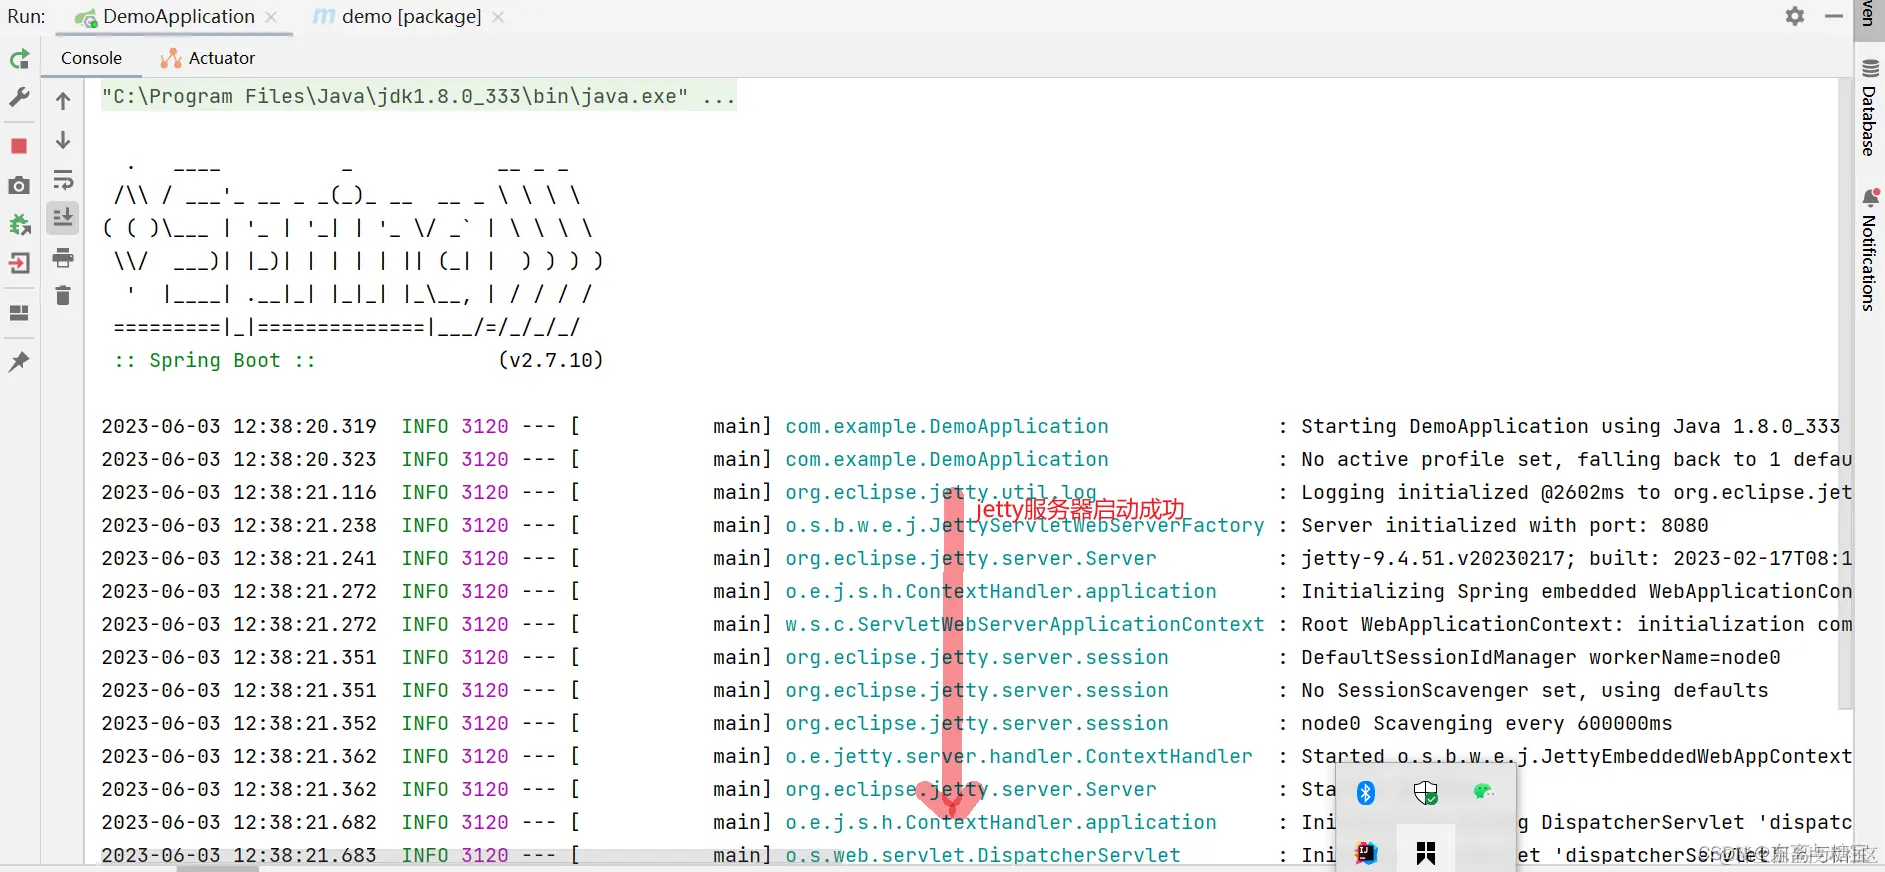Viewport: 1885px width, 872px height.
Task: Click the console vertical scrollbar
Action: click(1846, 394)
